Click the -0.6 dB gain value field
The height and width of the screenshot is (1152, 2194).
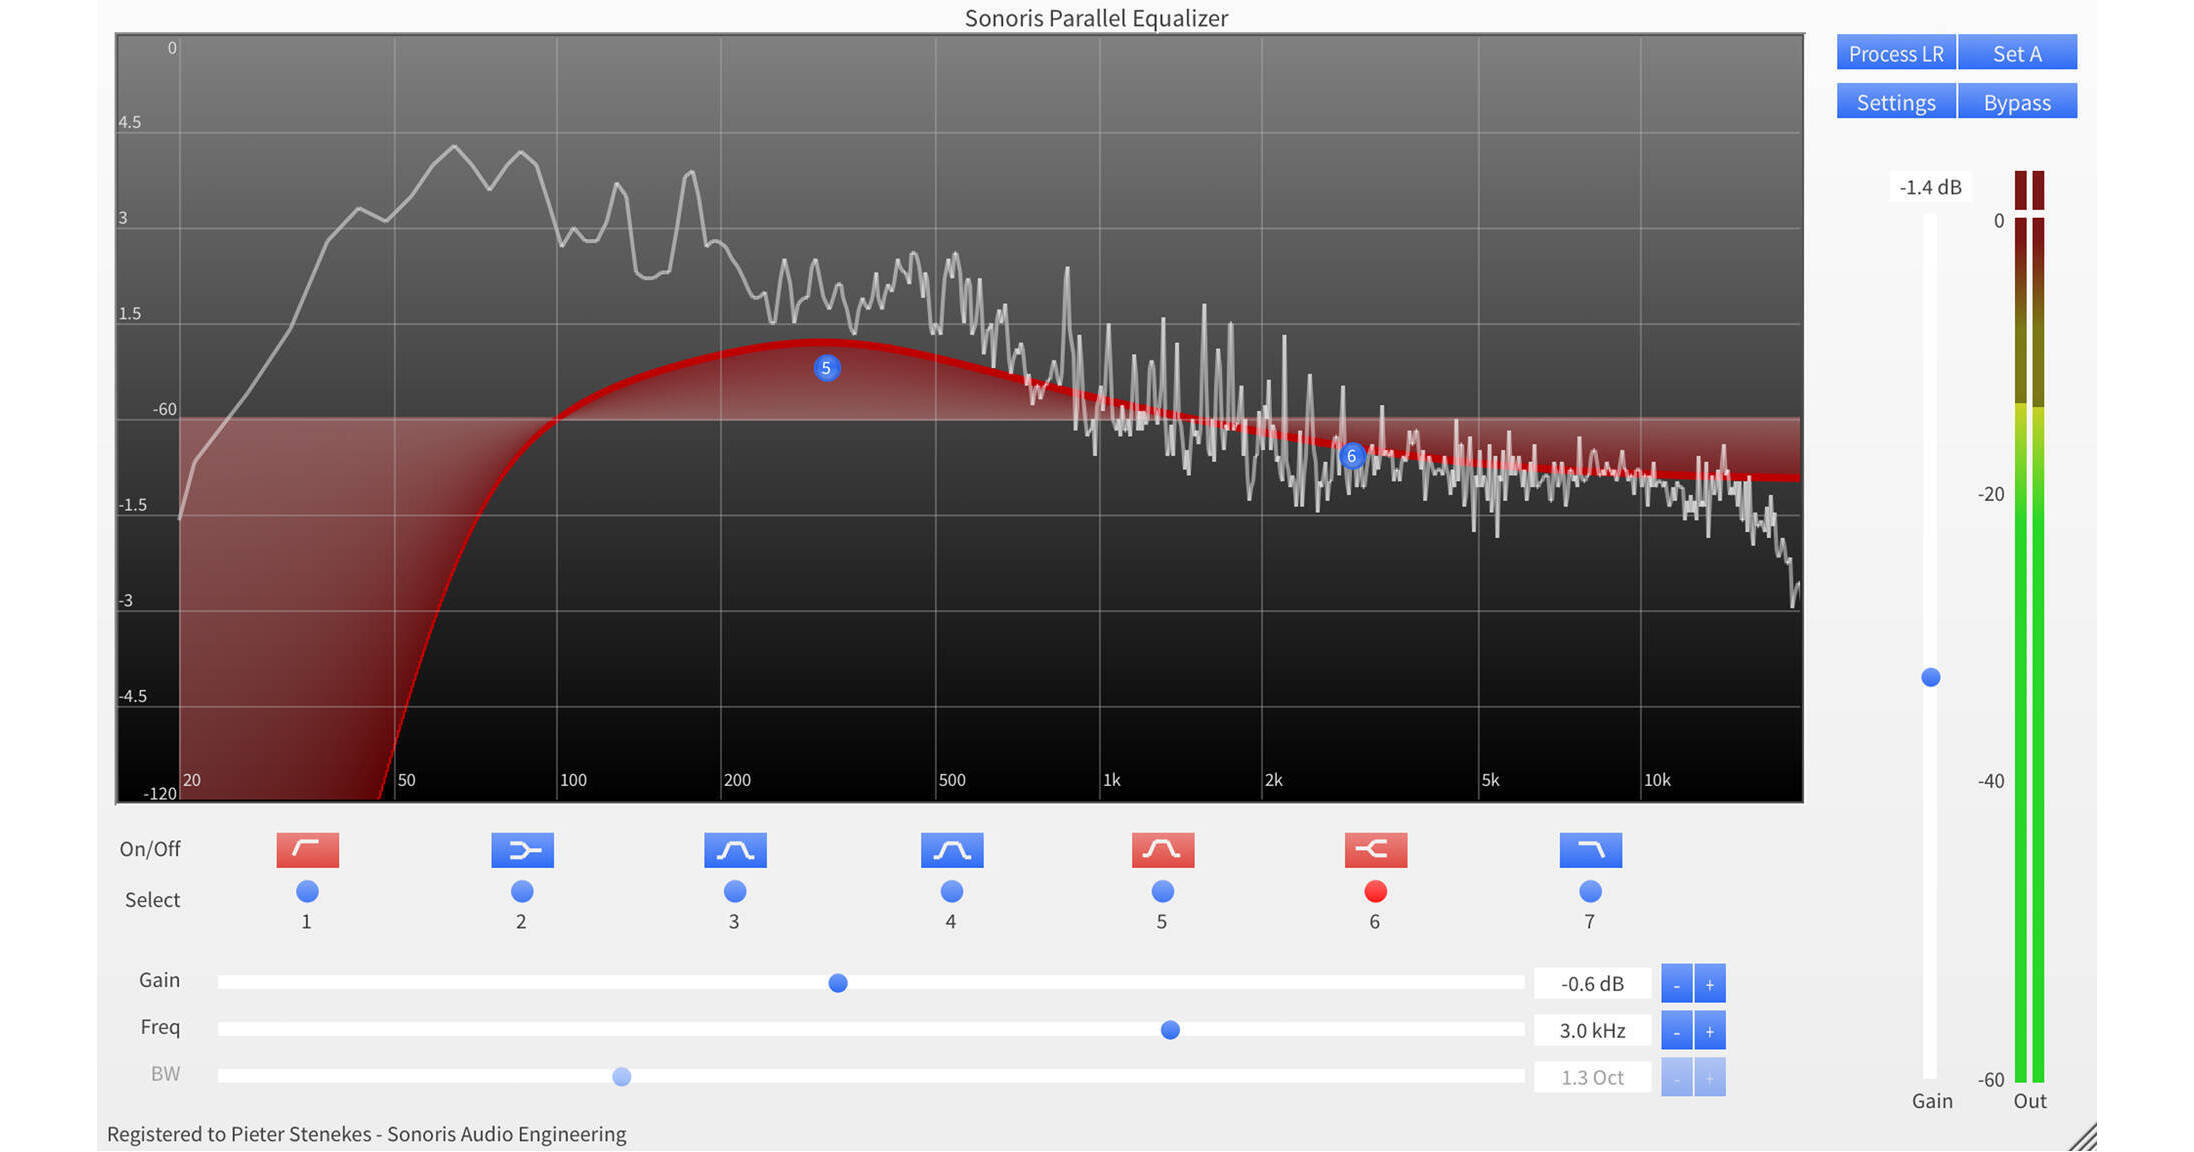1592,984
